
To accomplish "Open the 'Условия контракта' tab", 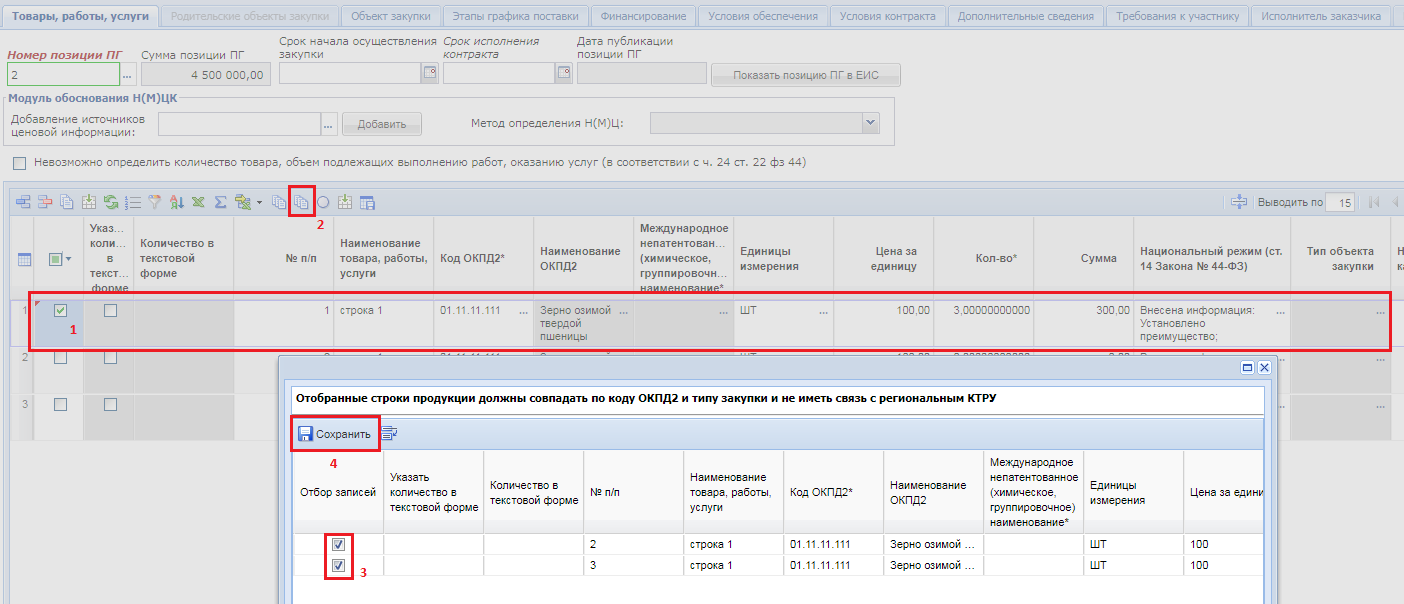I will pyautogui.click(x=887, y=16).
